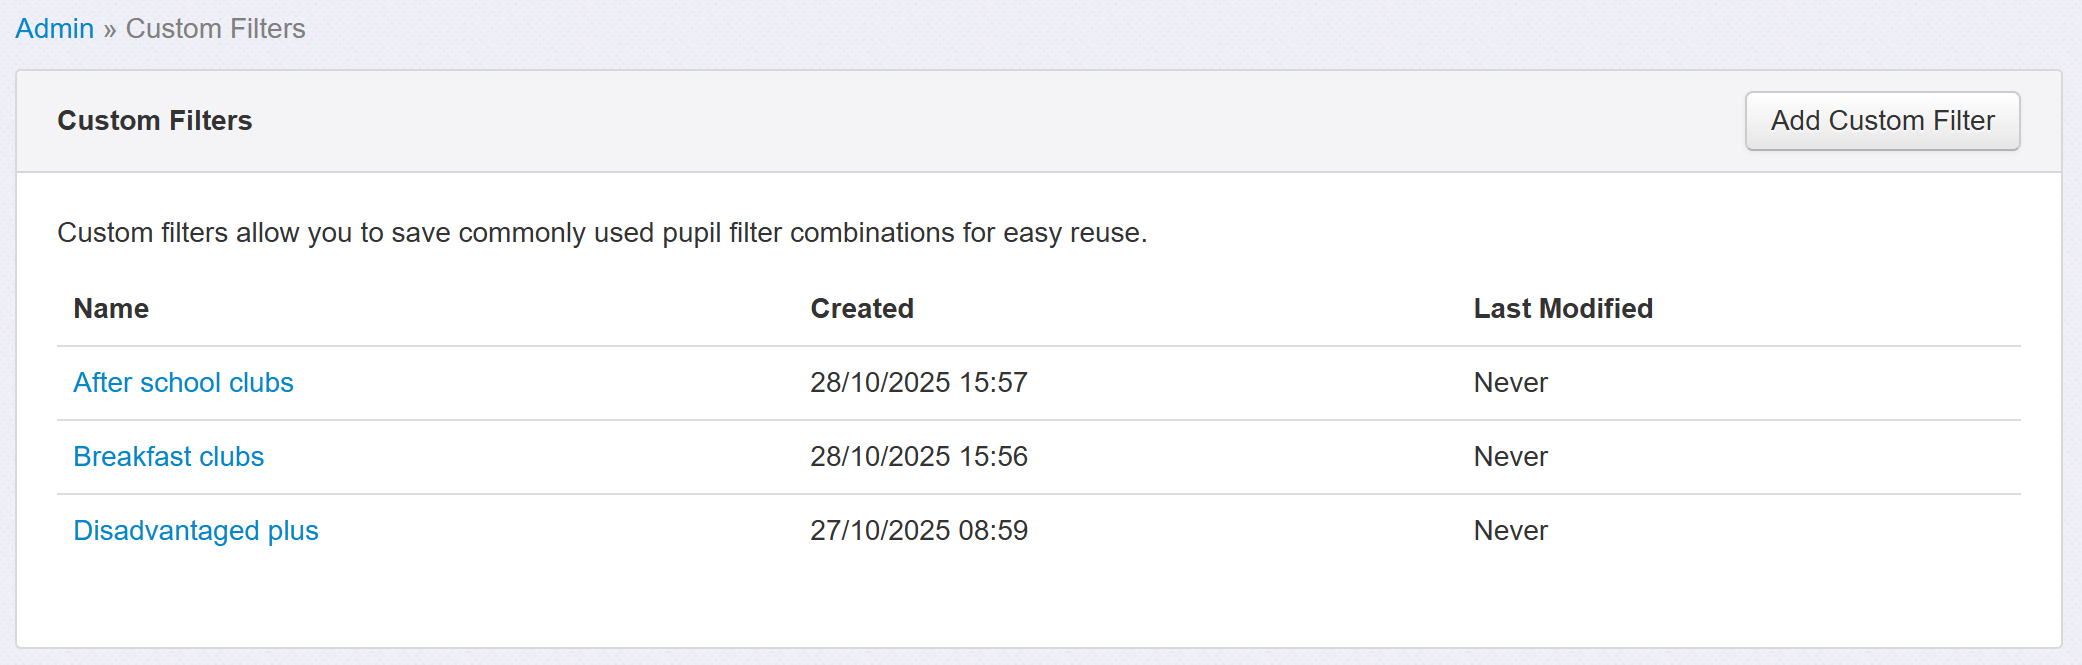Click the Created column header
Viewport: 2082px width, 665px height.
861,309
